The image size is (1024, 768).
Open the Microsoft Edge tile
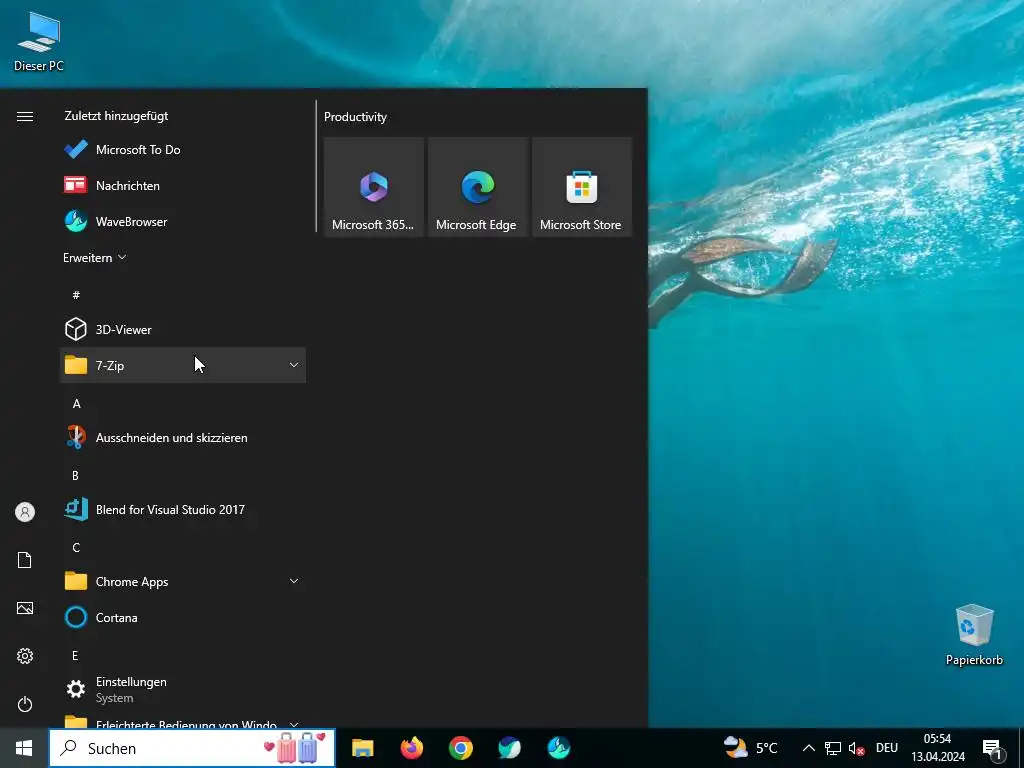tap(477, 187)
